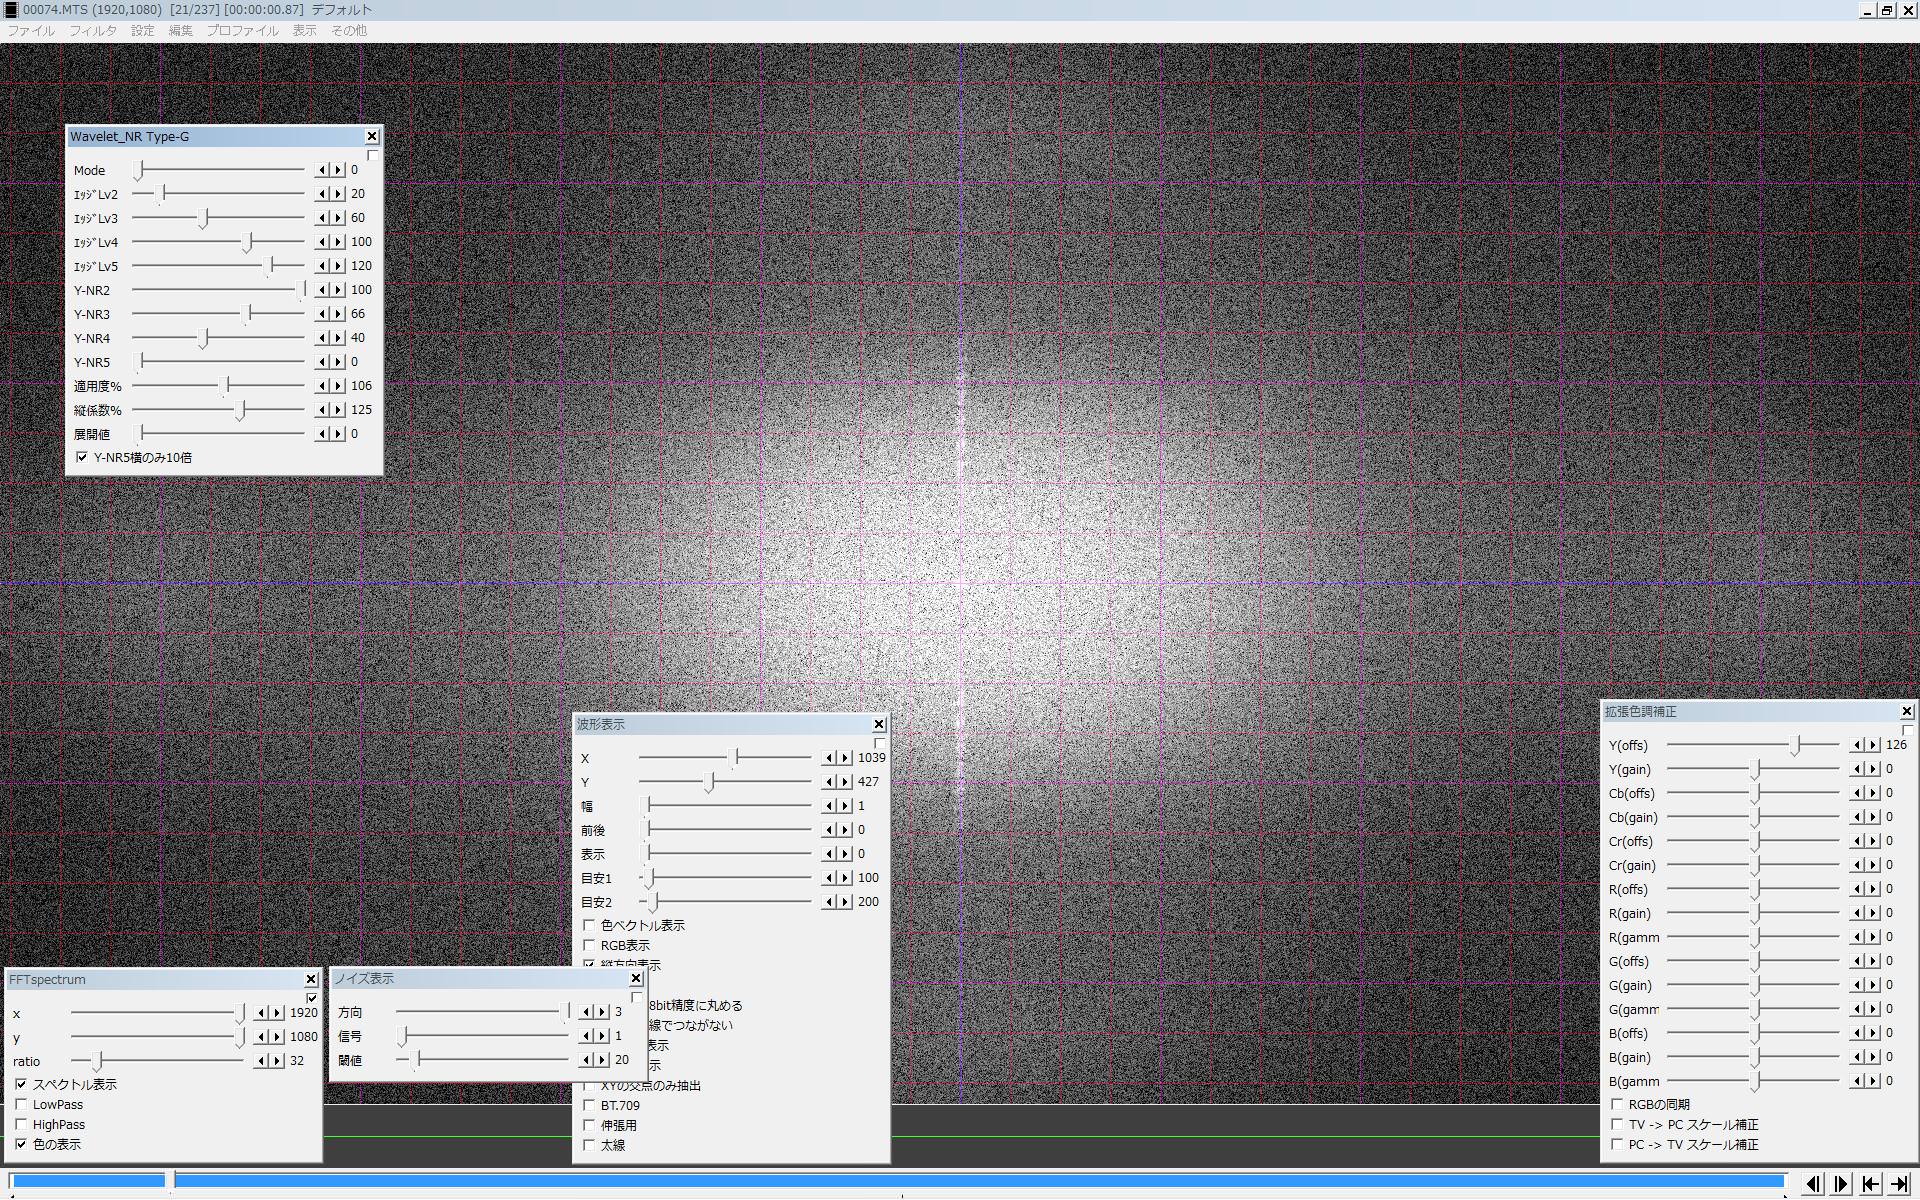The height and width of the screenshot is (1200, 1920).
Task: Increase Y-NR3 value with right arrow
Action: click(x=338, y=314)
